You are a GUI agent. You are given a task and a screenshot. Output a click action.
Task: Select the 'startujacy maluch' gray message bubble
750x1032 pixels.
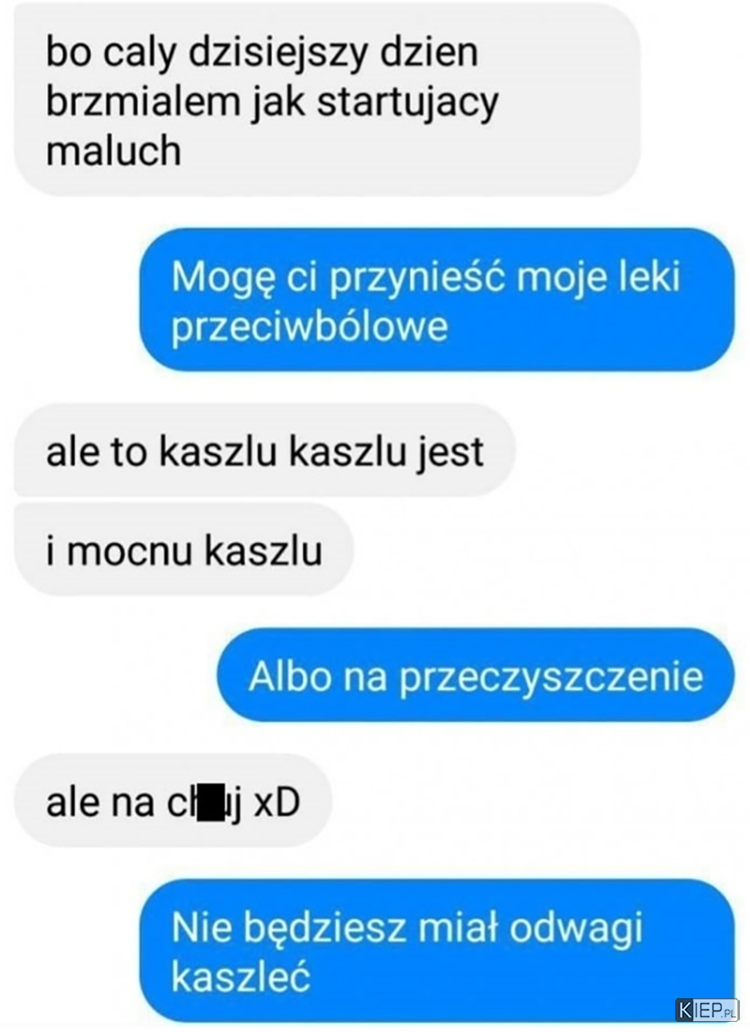coord(327,101)
